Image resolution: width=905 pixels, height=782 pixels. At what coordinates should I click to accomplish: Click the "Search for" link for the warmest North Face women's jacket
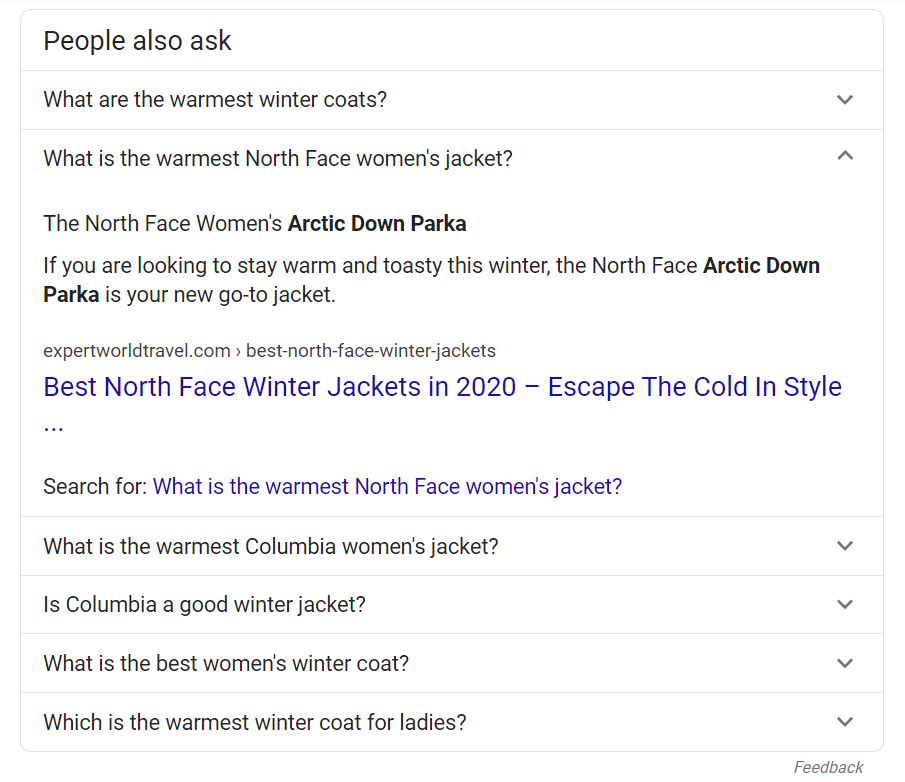click(x=387, y=487)
